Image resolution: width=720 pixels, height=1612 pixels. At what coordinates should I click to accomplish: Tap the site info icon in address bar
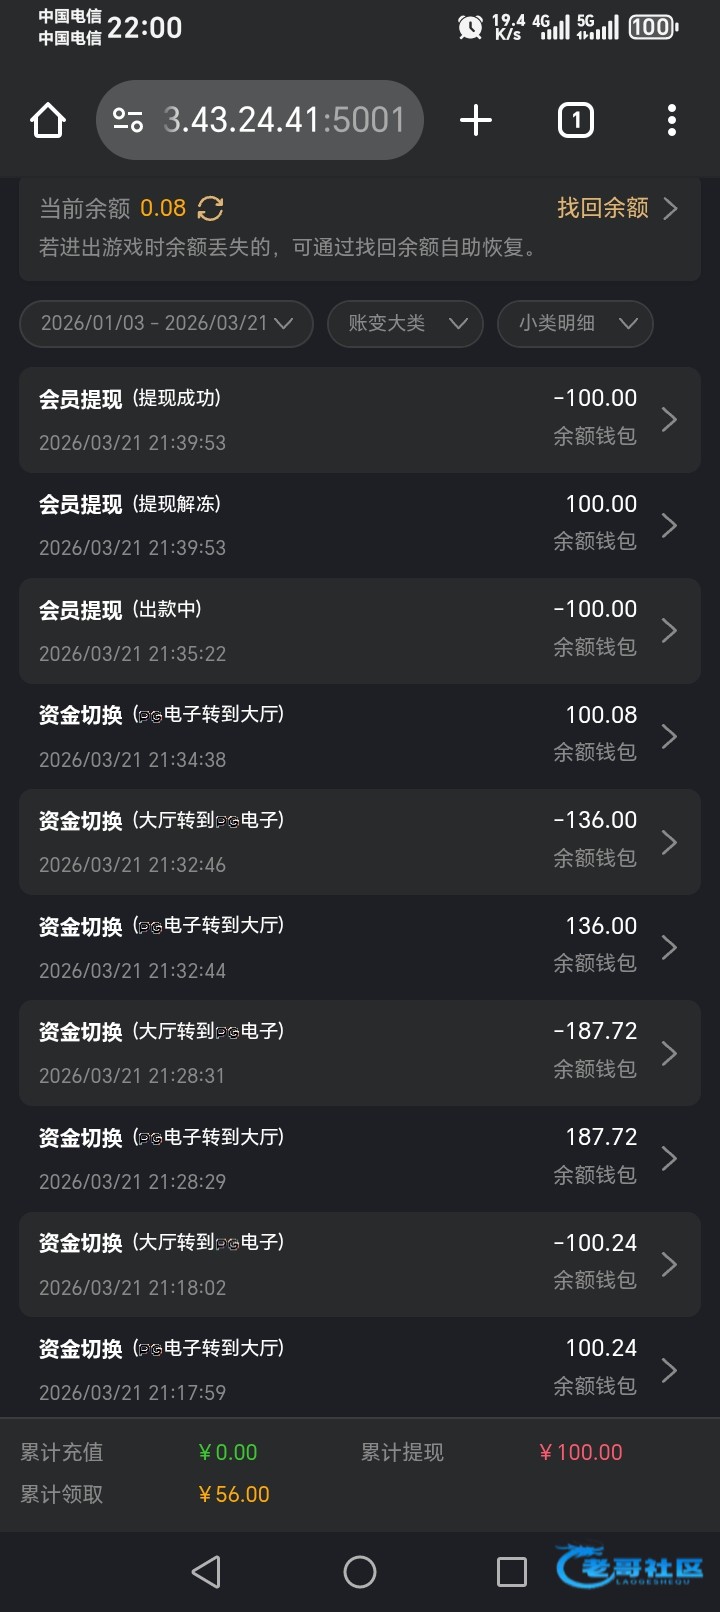tap(128, 121)
